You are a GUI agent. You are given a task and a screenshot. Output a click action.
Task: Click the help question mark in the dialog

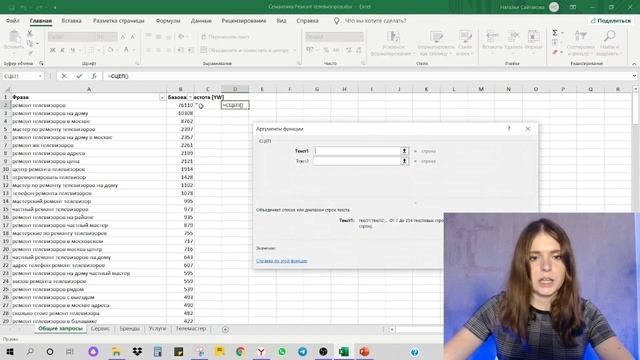click(509, 129)
